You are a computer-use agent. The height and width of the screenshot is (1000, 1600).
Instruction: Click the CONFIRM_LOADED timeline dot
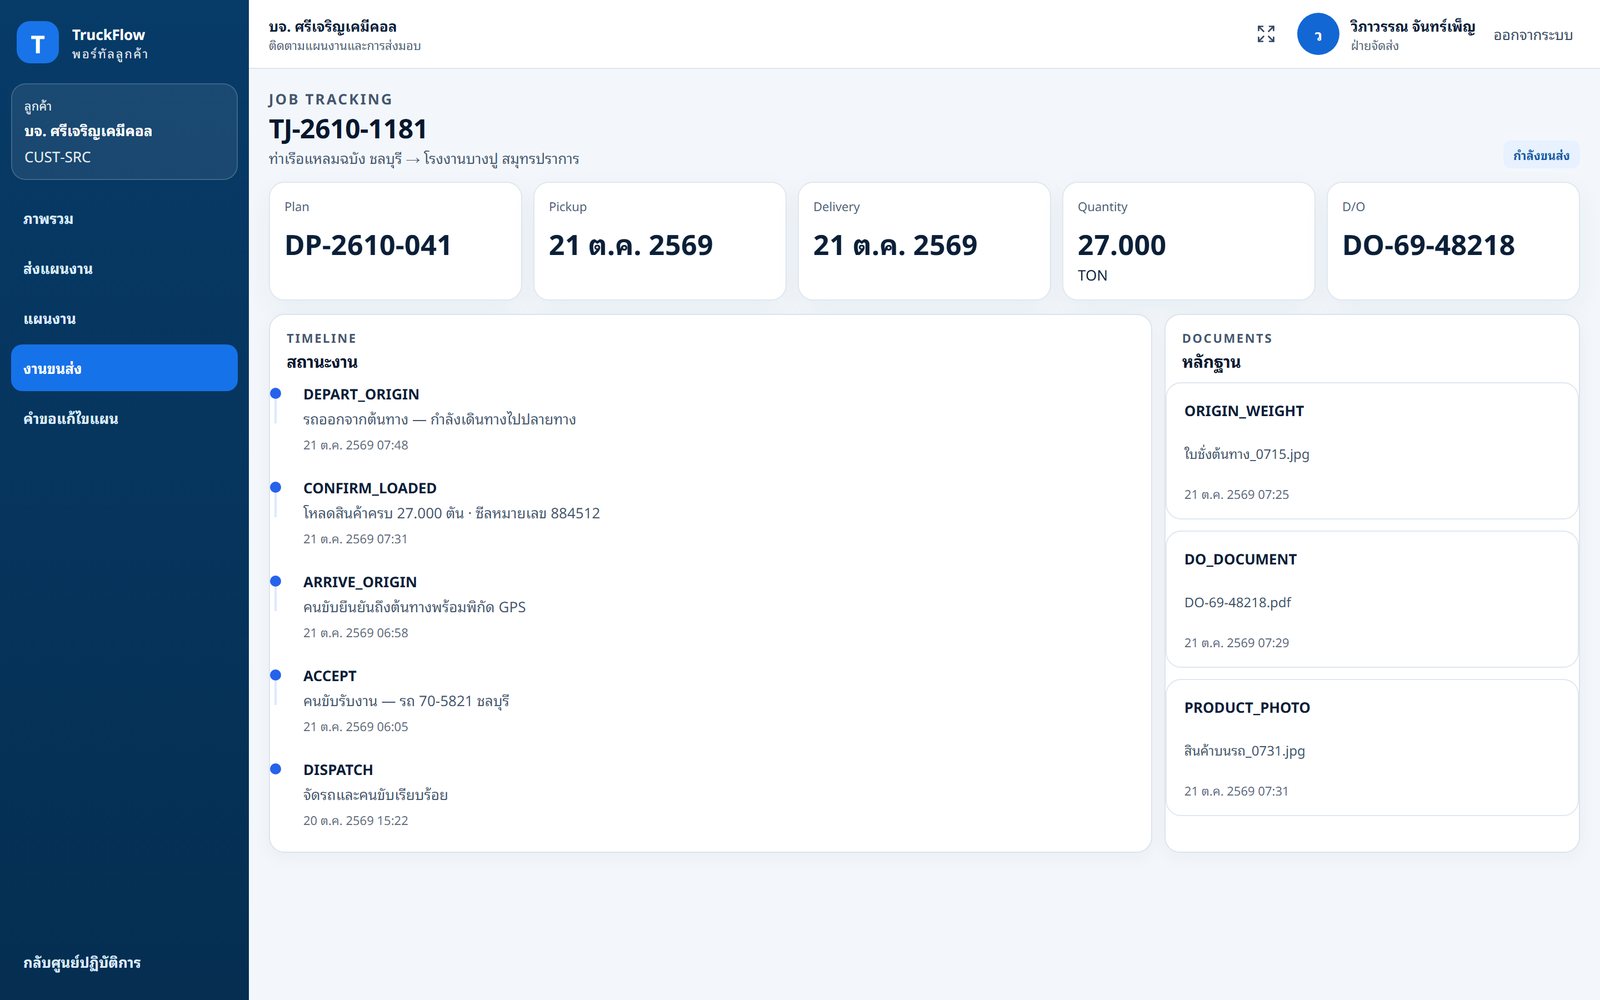point(276,488)
